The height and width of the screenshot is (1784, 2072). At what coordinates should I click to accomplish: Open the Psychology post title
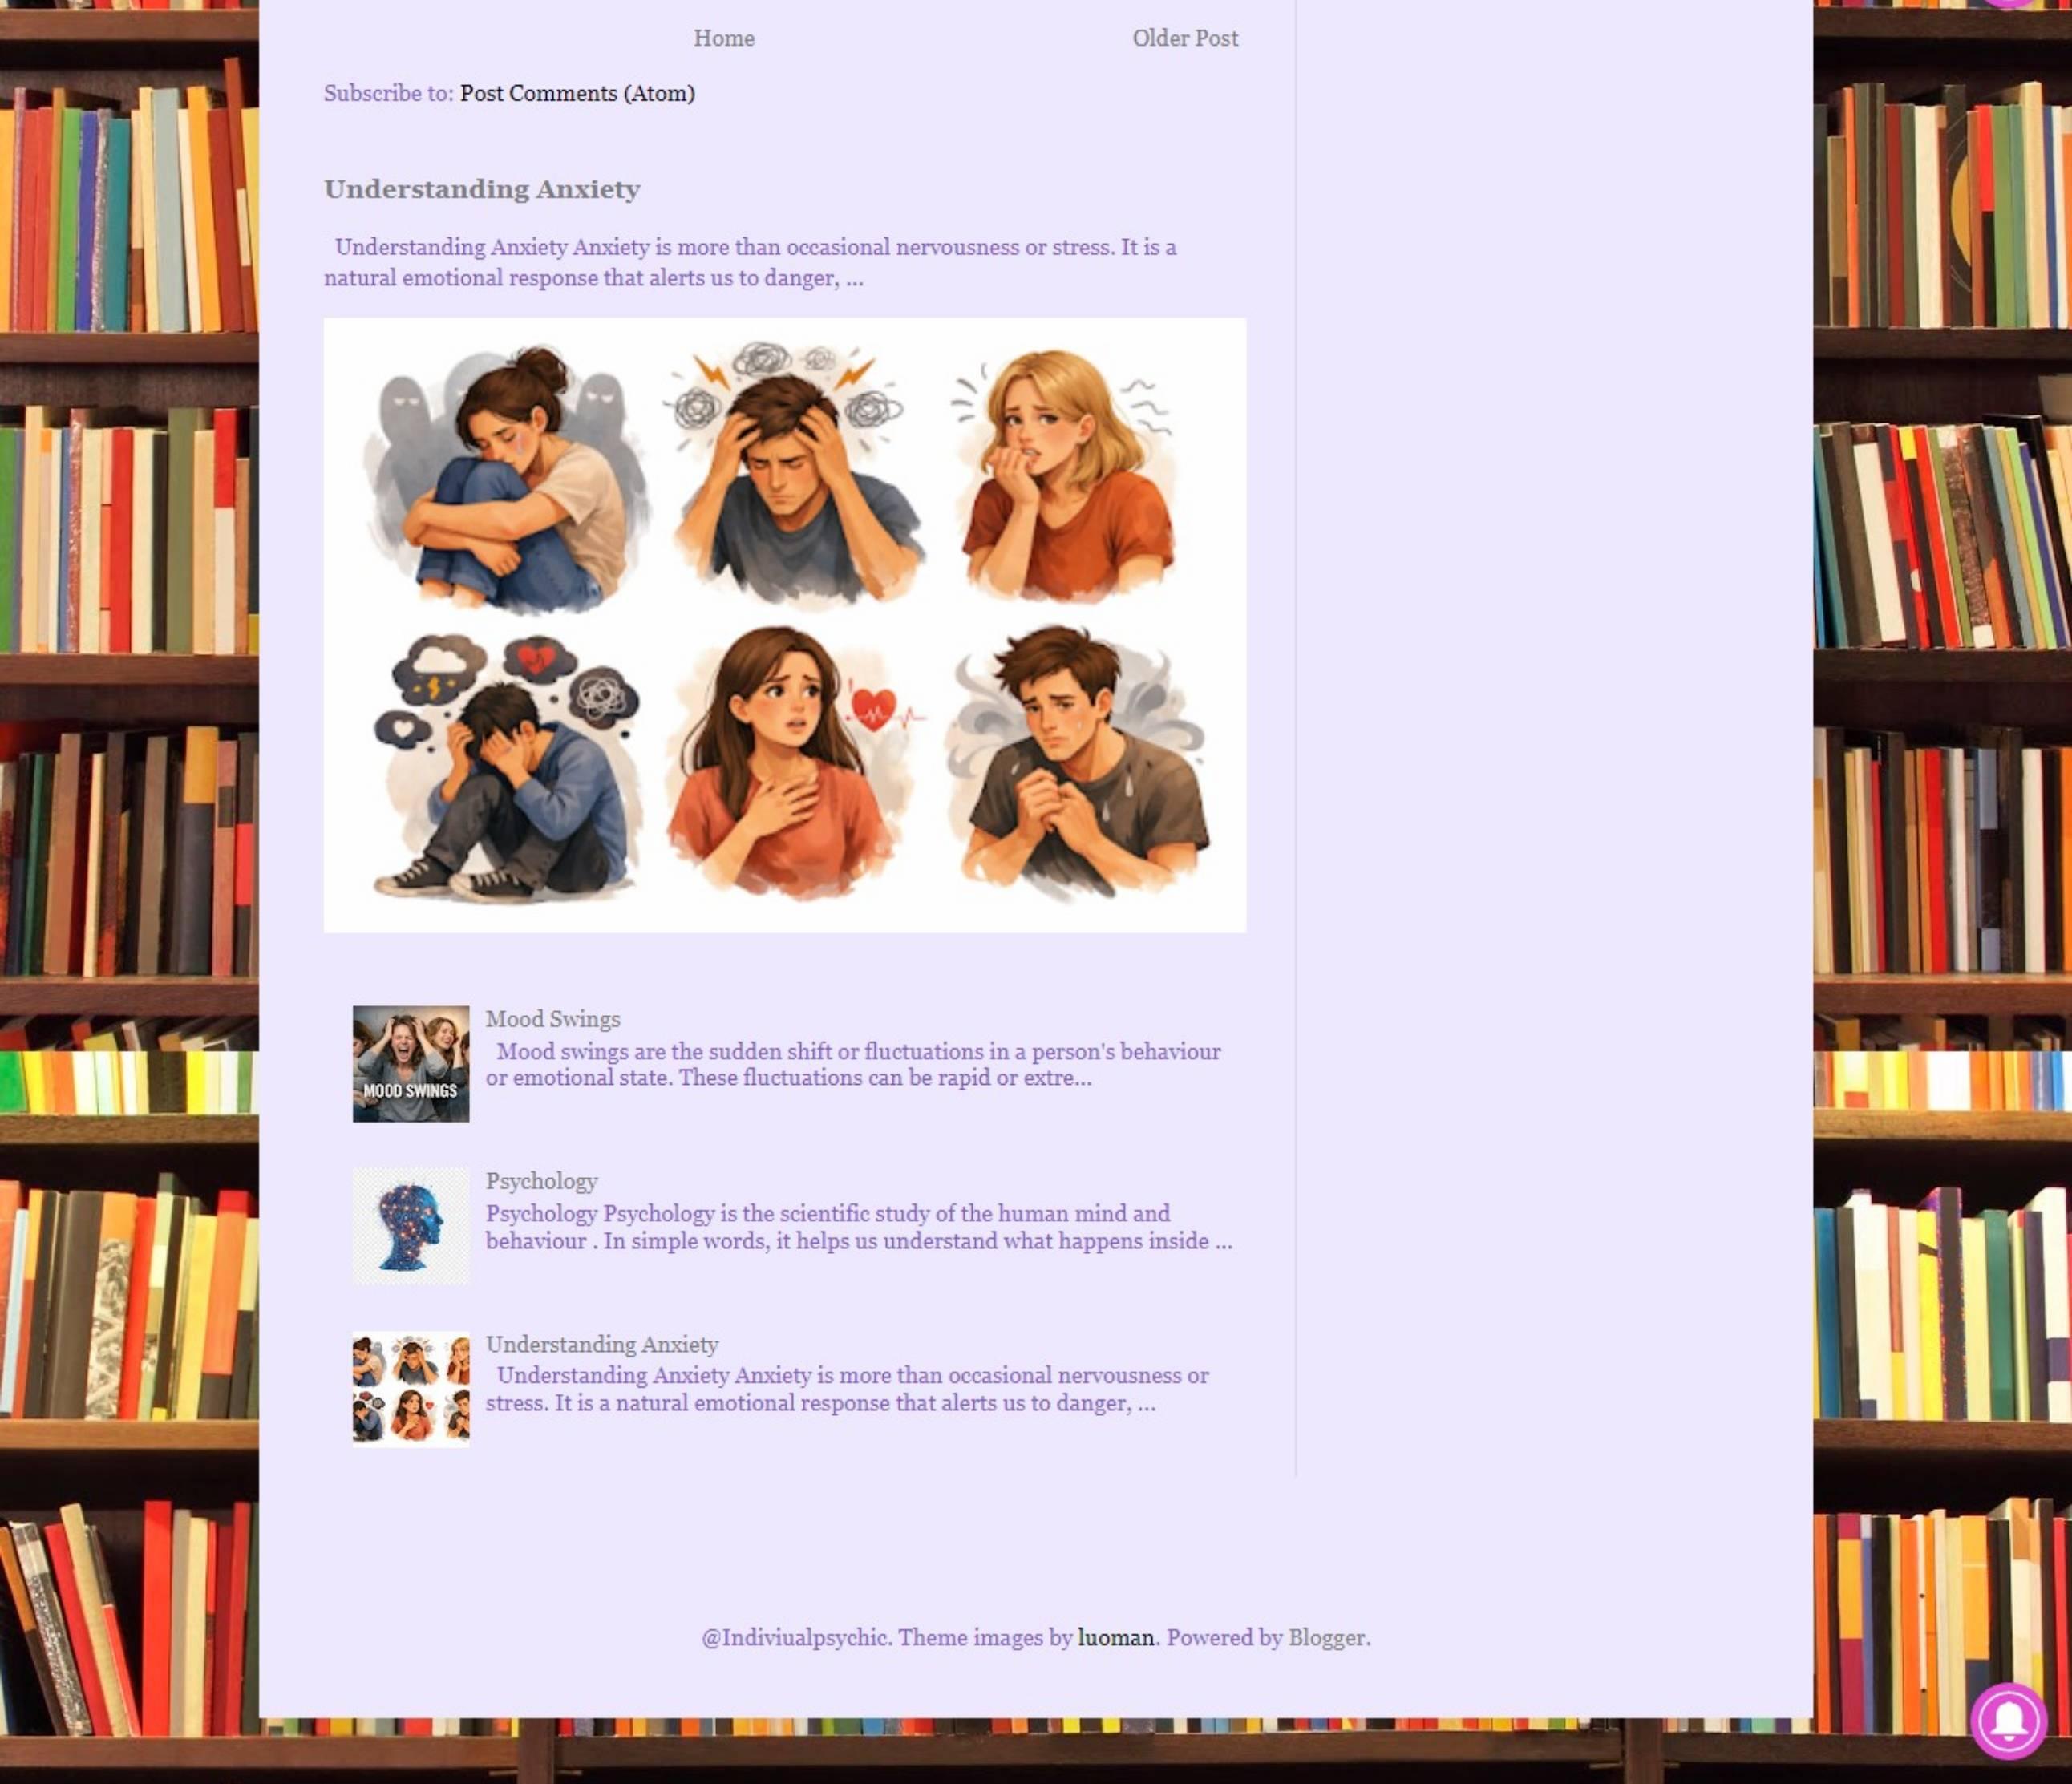coord(541,1181)
